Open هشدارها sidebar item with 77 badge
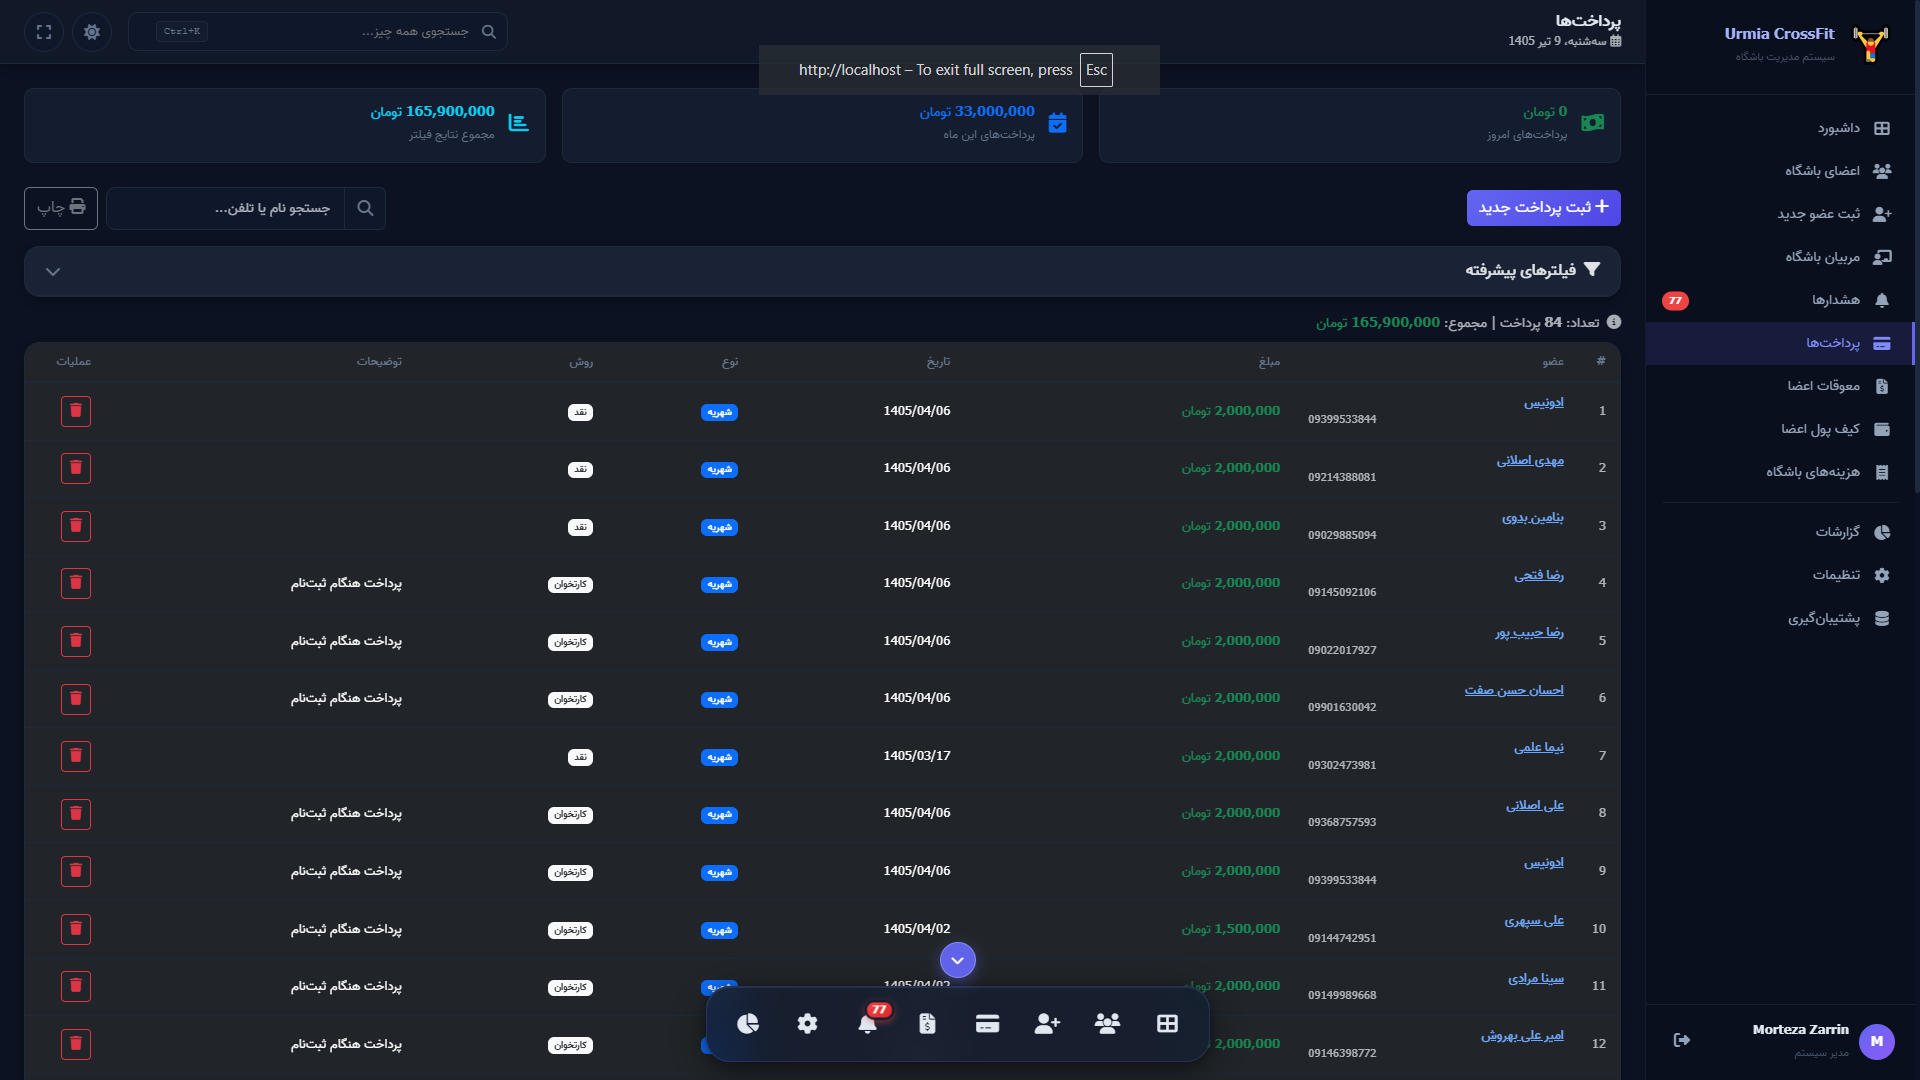The image size is (1920, 1080). tap(1780, 300)
